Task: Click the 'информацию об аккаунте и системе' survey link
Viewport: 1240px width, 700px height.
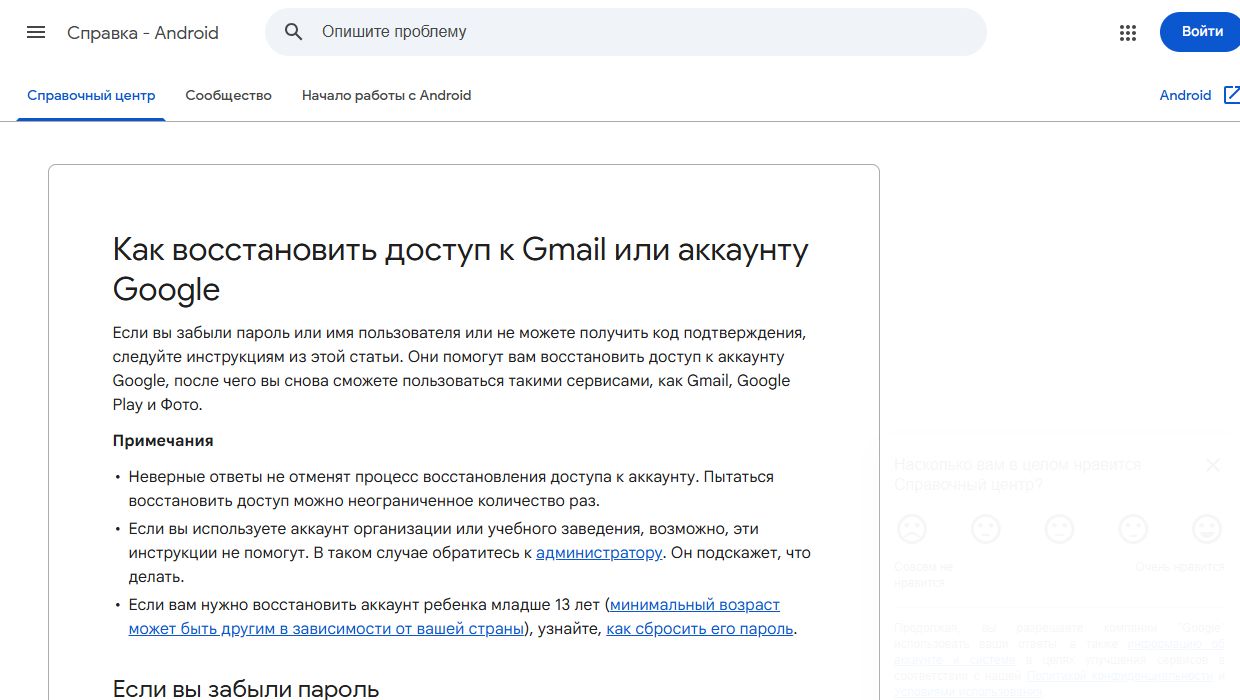Action: [1058, 652]
